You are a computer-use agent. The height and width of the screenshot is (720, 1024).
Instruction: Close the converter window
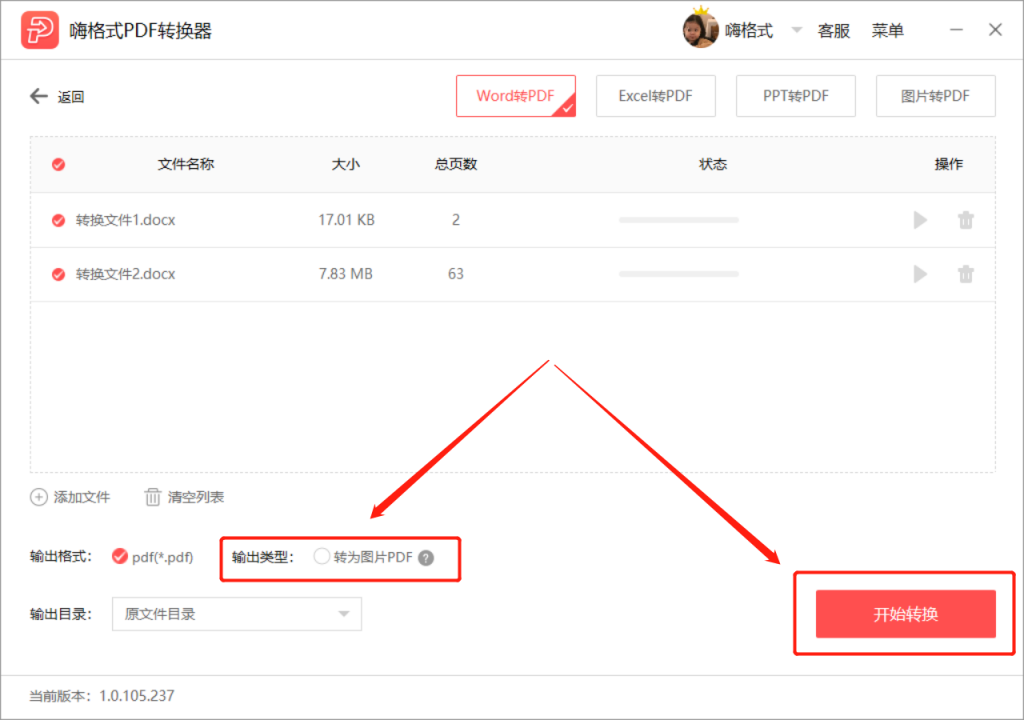pos(995,30)
